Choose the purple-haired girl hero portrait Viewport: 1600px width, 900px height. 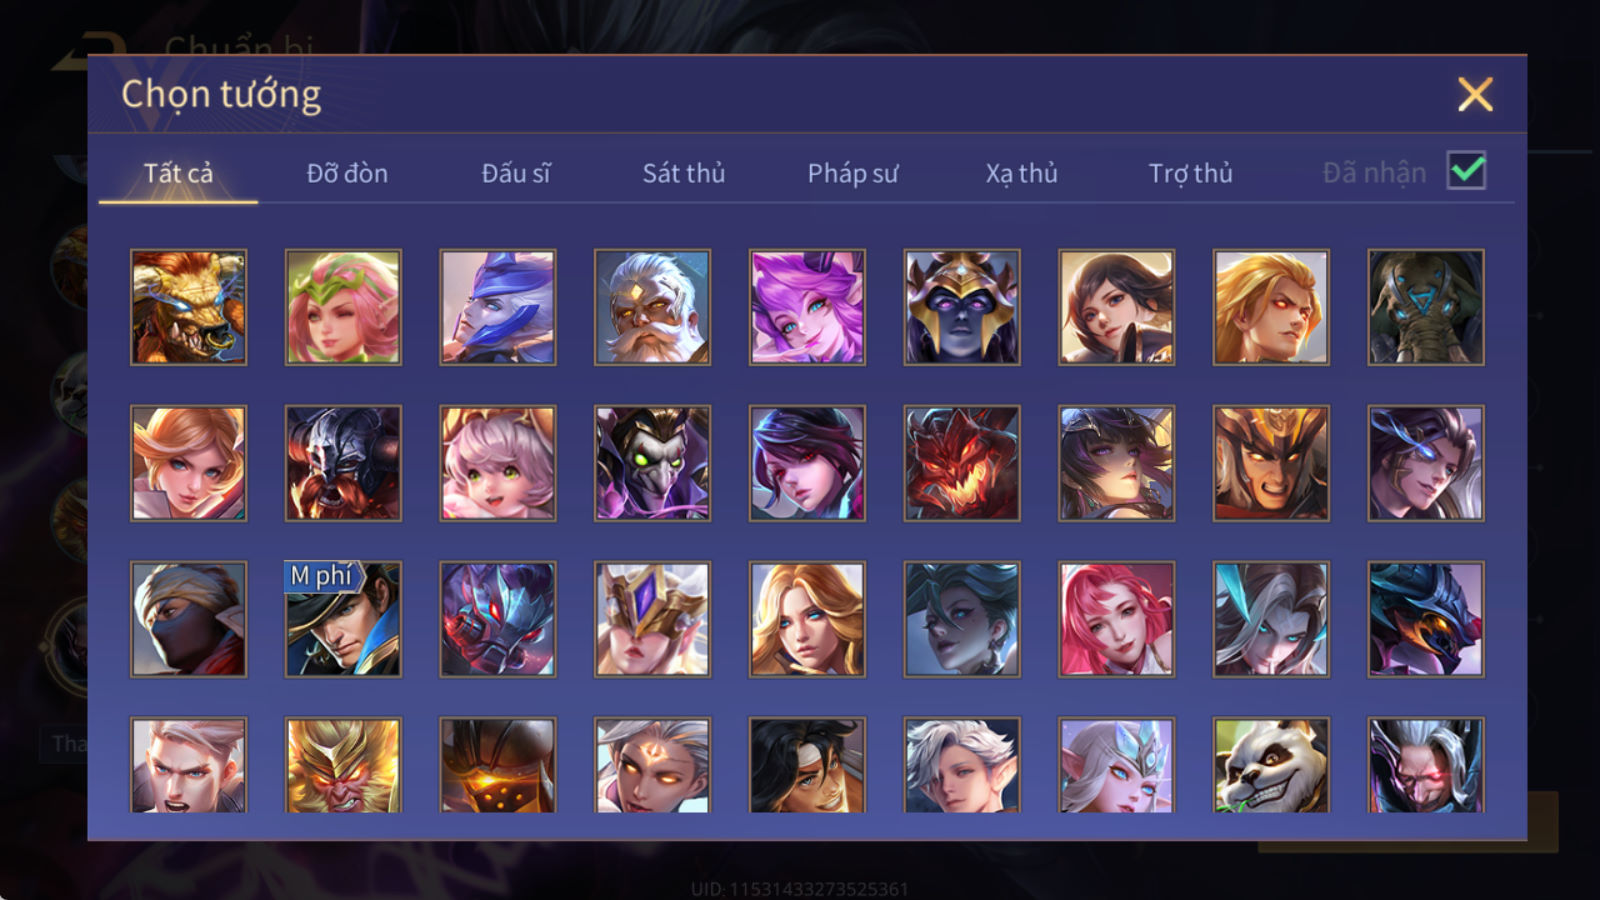tap(807, 307)
